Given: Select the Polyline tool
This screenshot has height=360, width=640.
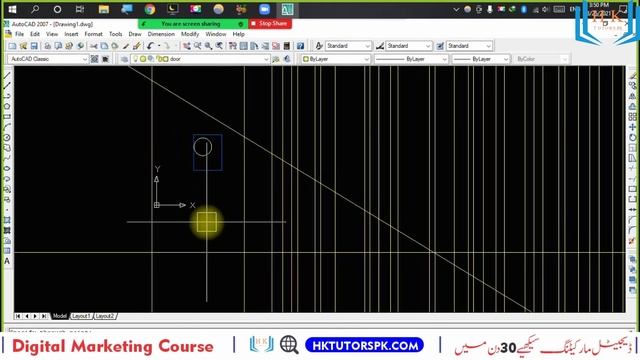Looking at the screenshot, I should pos(7,96).
